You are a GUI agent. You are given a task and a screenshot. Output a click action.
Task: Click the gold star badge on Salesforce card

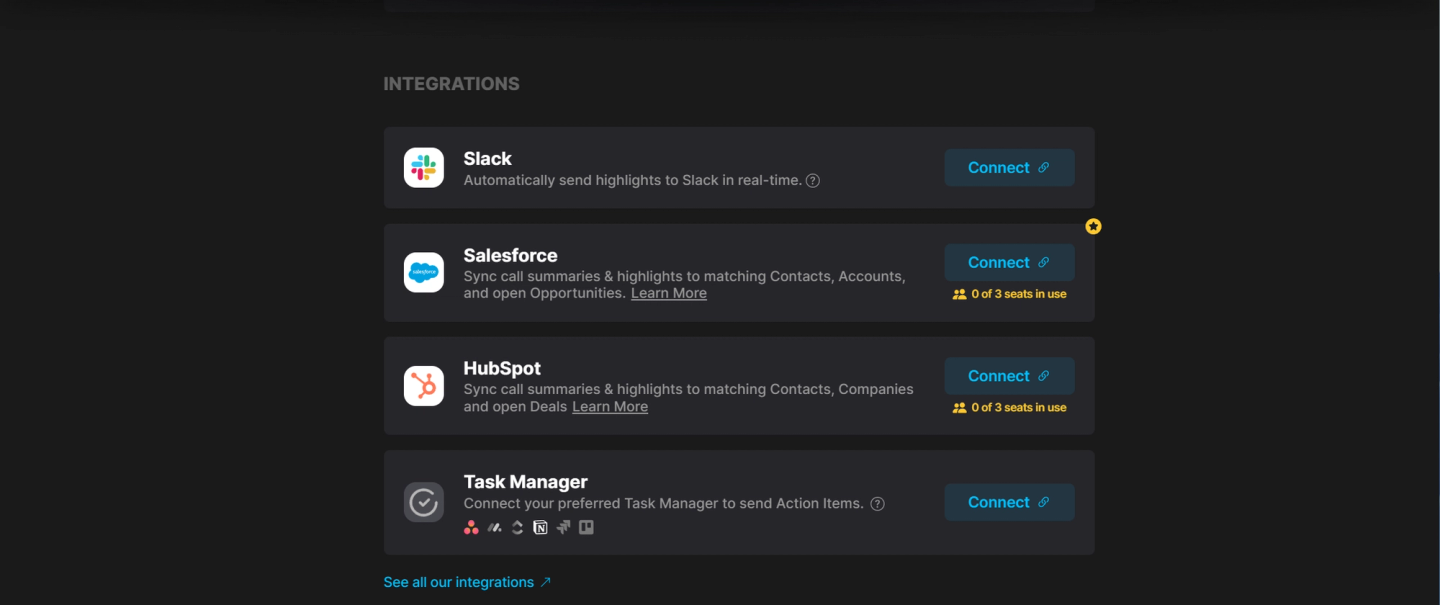pos(1093,226)
